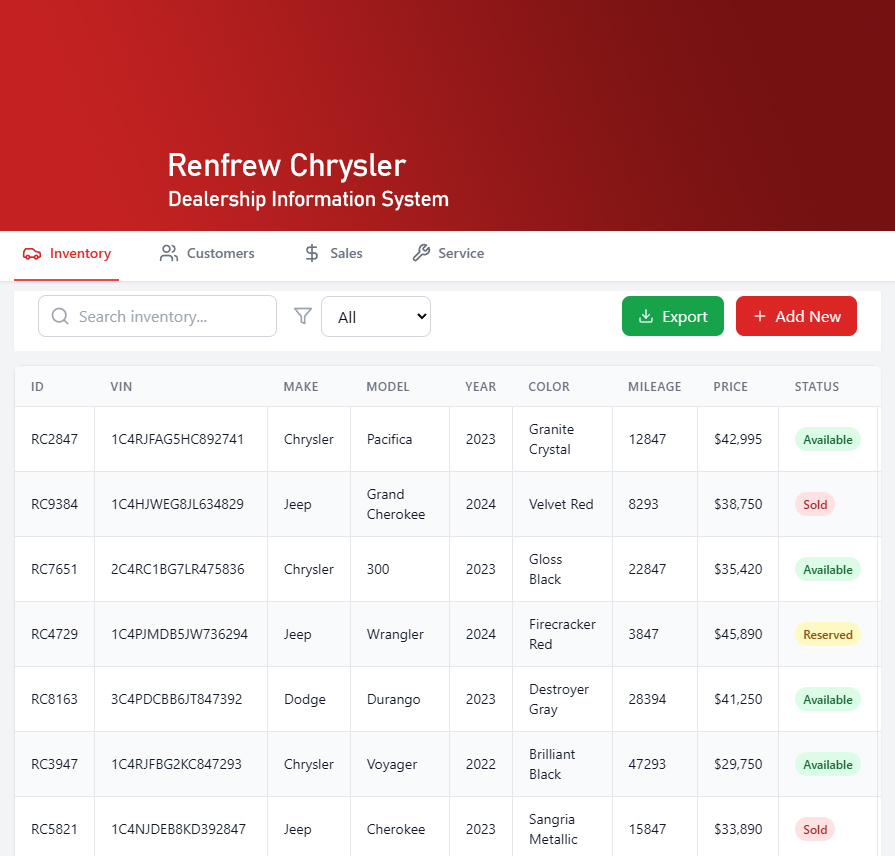Click the Sold badge in RC9384 row

[x=815, y=504]
